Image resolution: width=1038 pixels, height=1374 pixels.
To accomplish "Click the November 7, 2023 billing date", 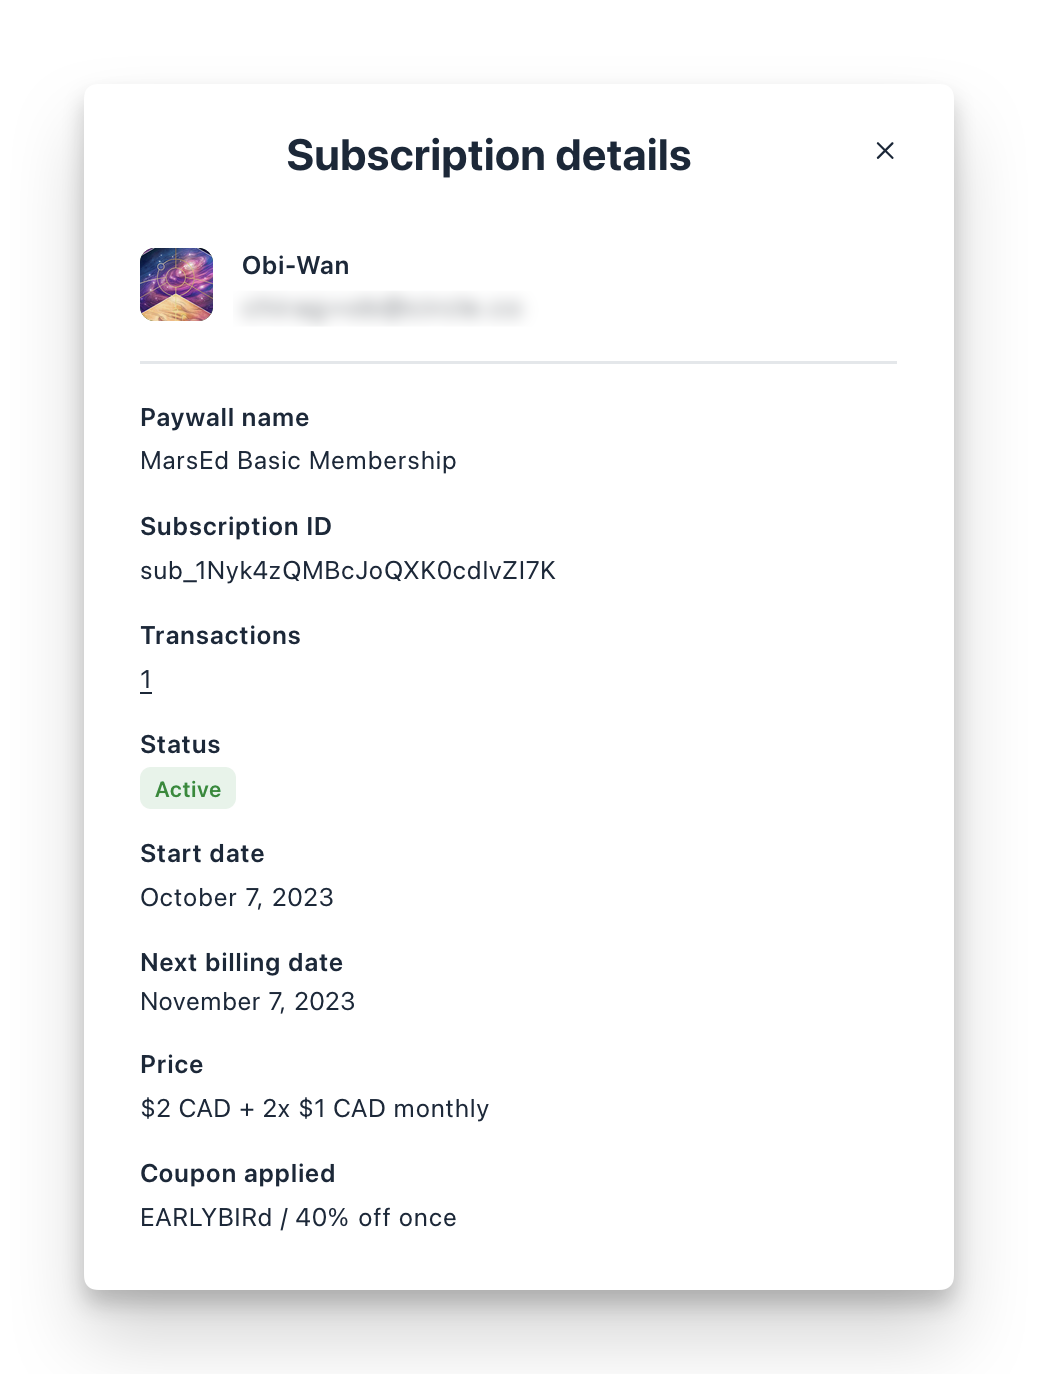I will 248,1001.
